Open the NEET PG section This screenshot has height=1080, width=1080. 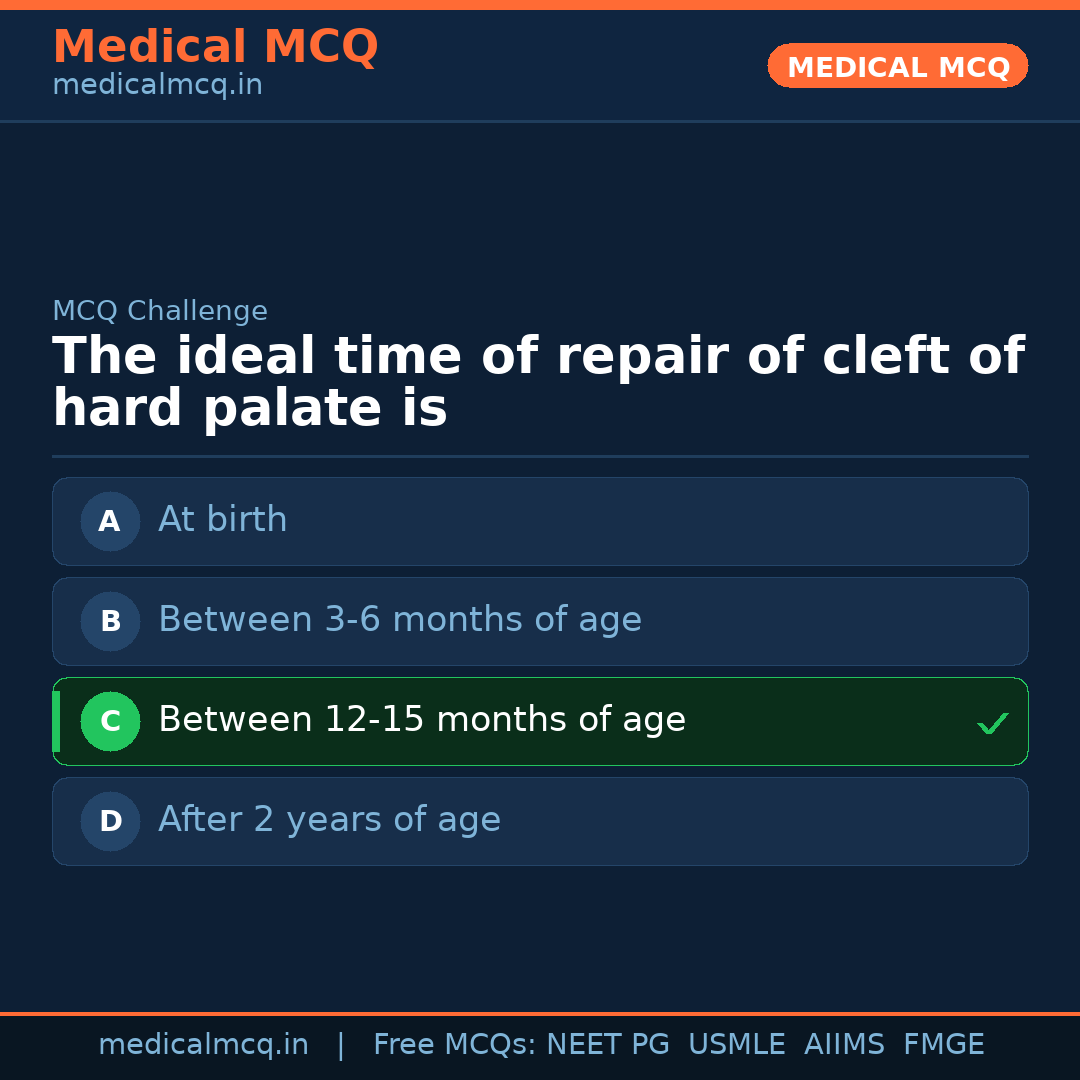coord(607,1043)
